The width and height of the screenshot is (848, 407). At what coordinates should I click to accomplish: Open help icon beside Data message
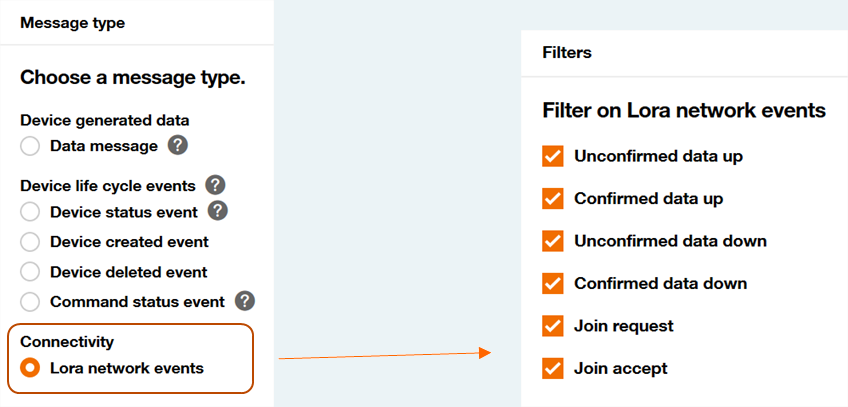pyautogui.click(x=177, y=145)
